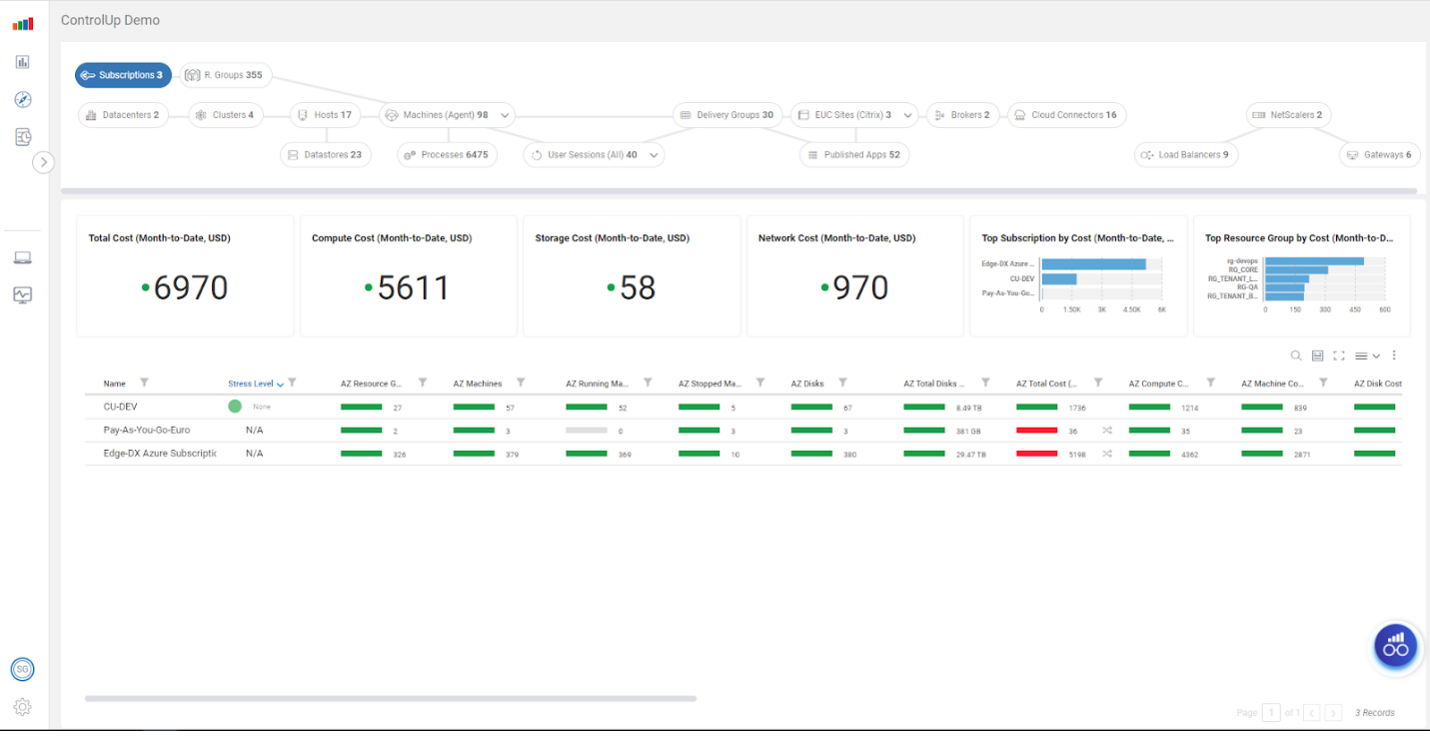1430x736 pixels.
Task: Open the topology sidebar icon below the compass
Action: pyautogui.click(x=23, y=137)
